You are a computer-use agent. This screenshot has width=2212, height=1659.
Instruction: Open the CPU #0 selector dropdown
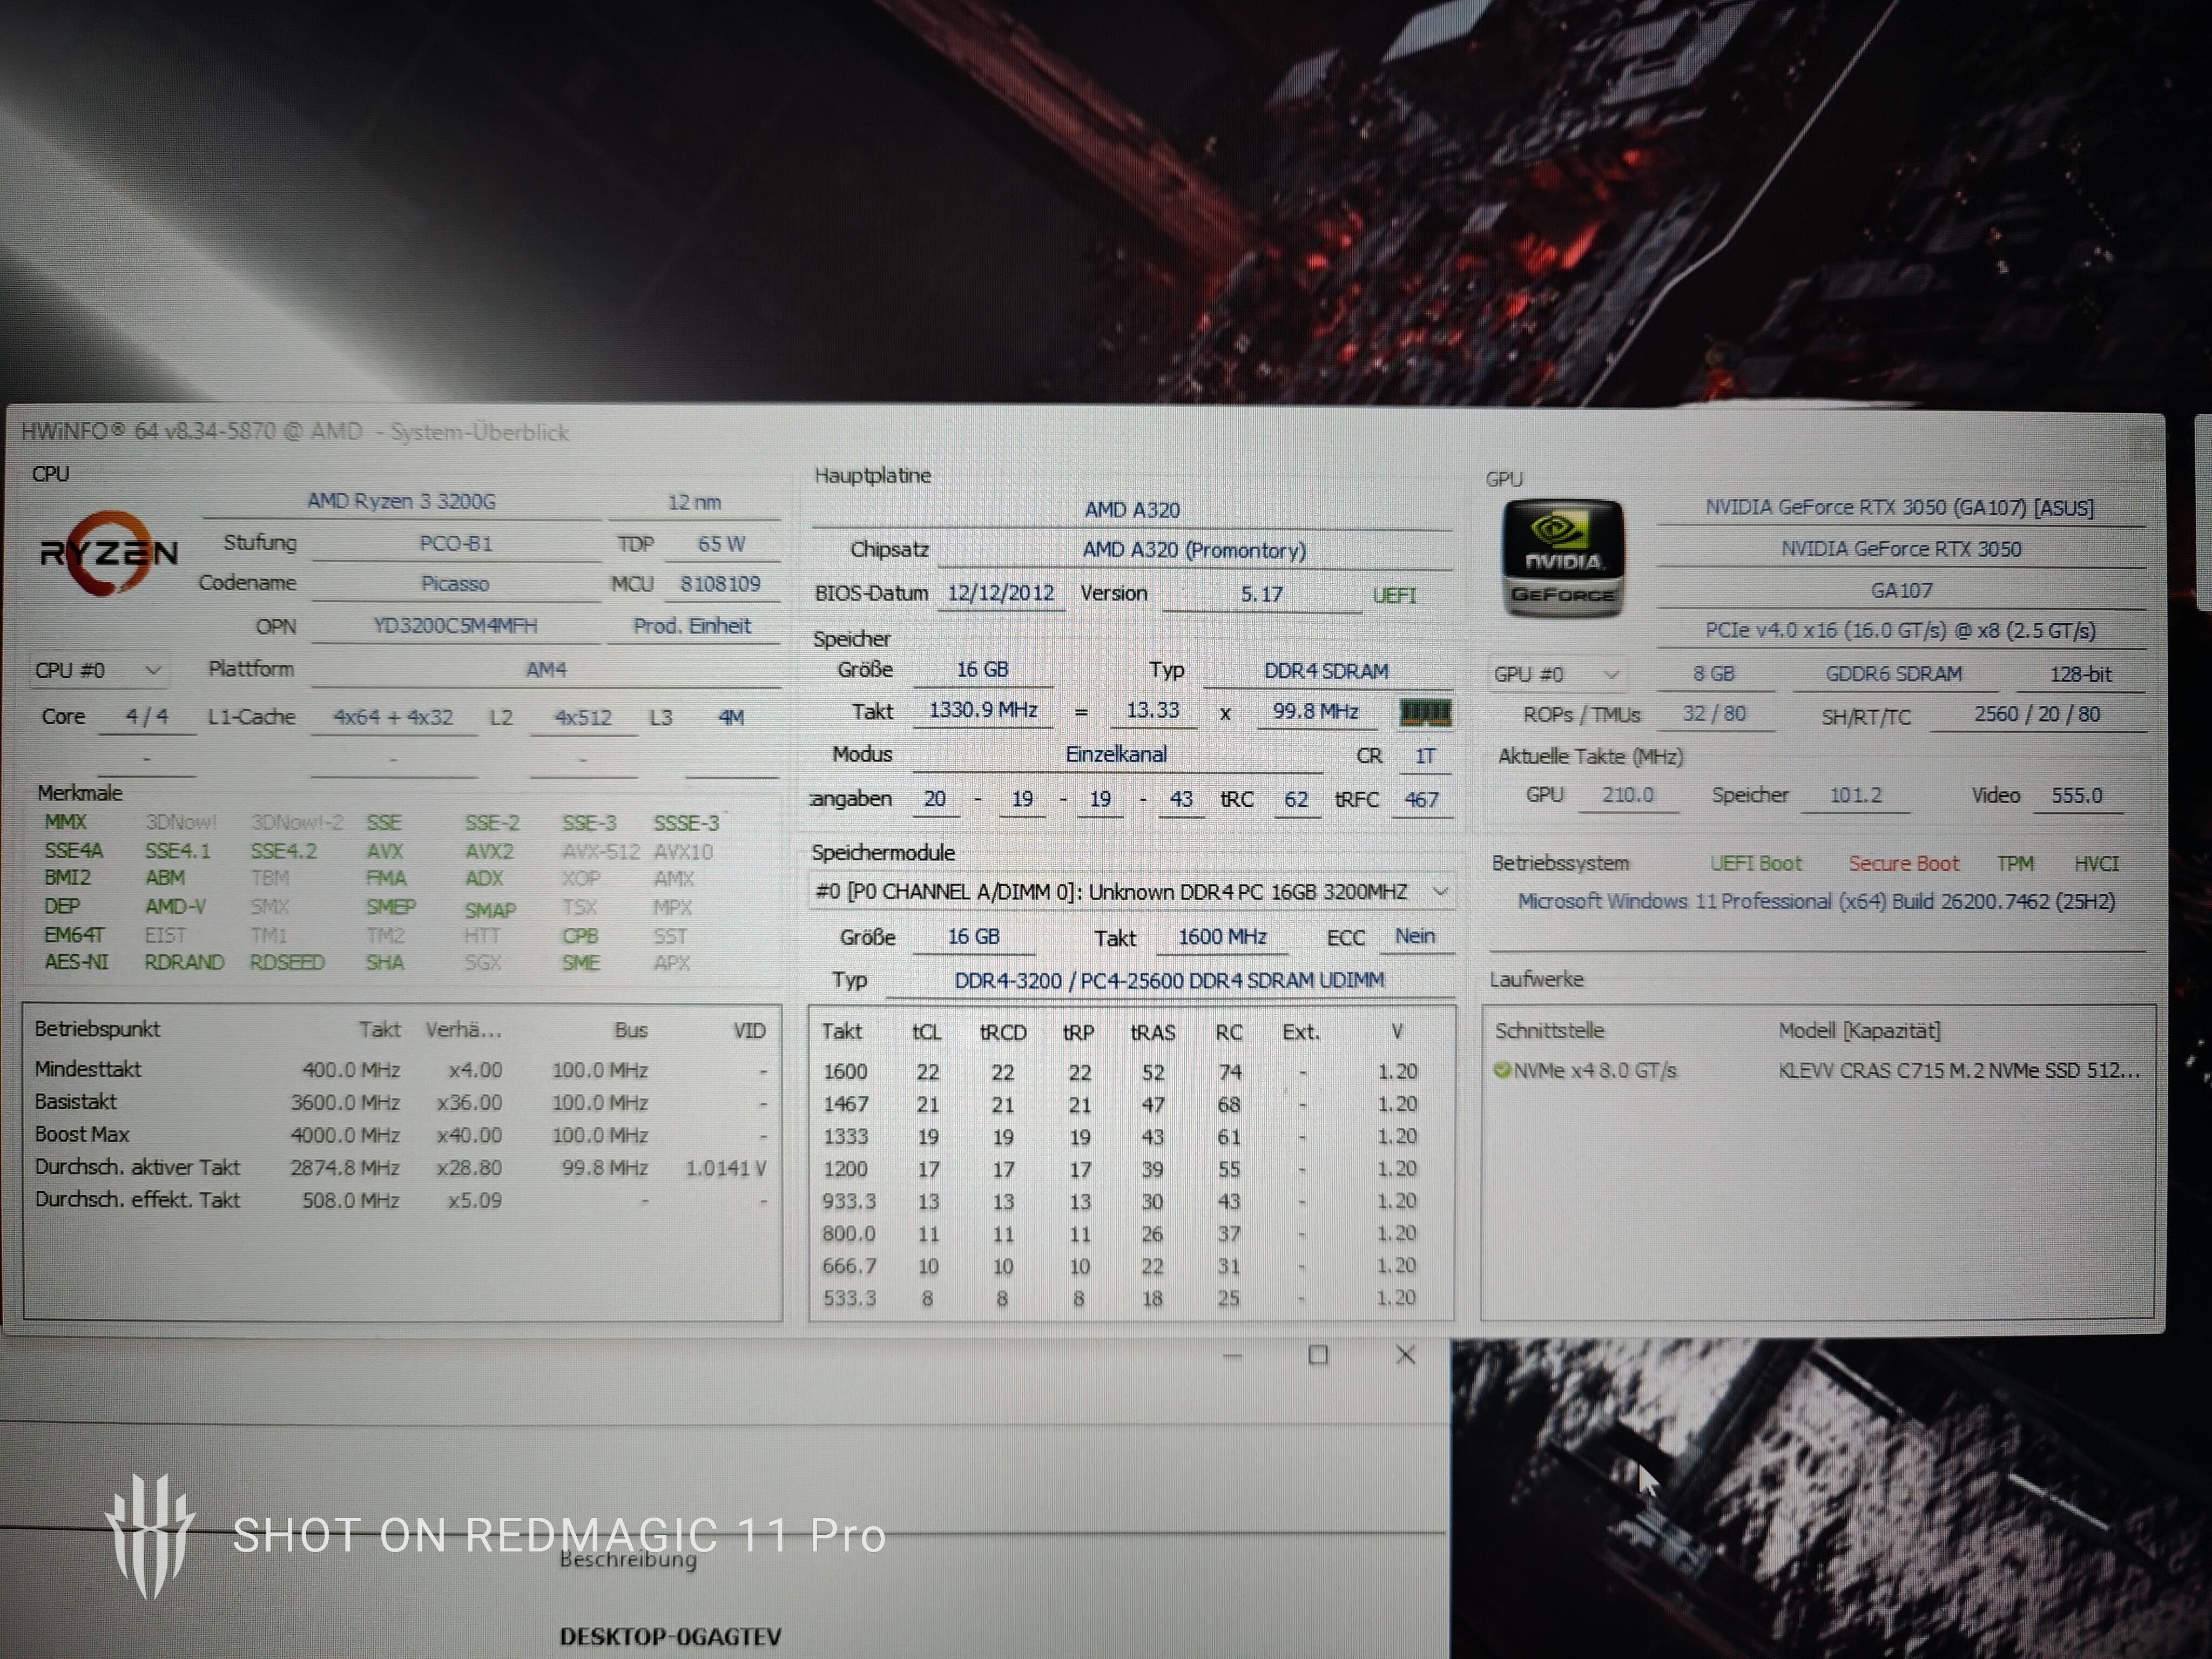(x=98, y=671)
